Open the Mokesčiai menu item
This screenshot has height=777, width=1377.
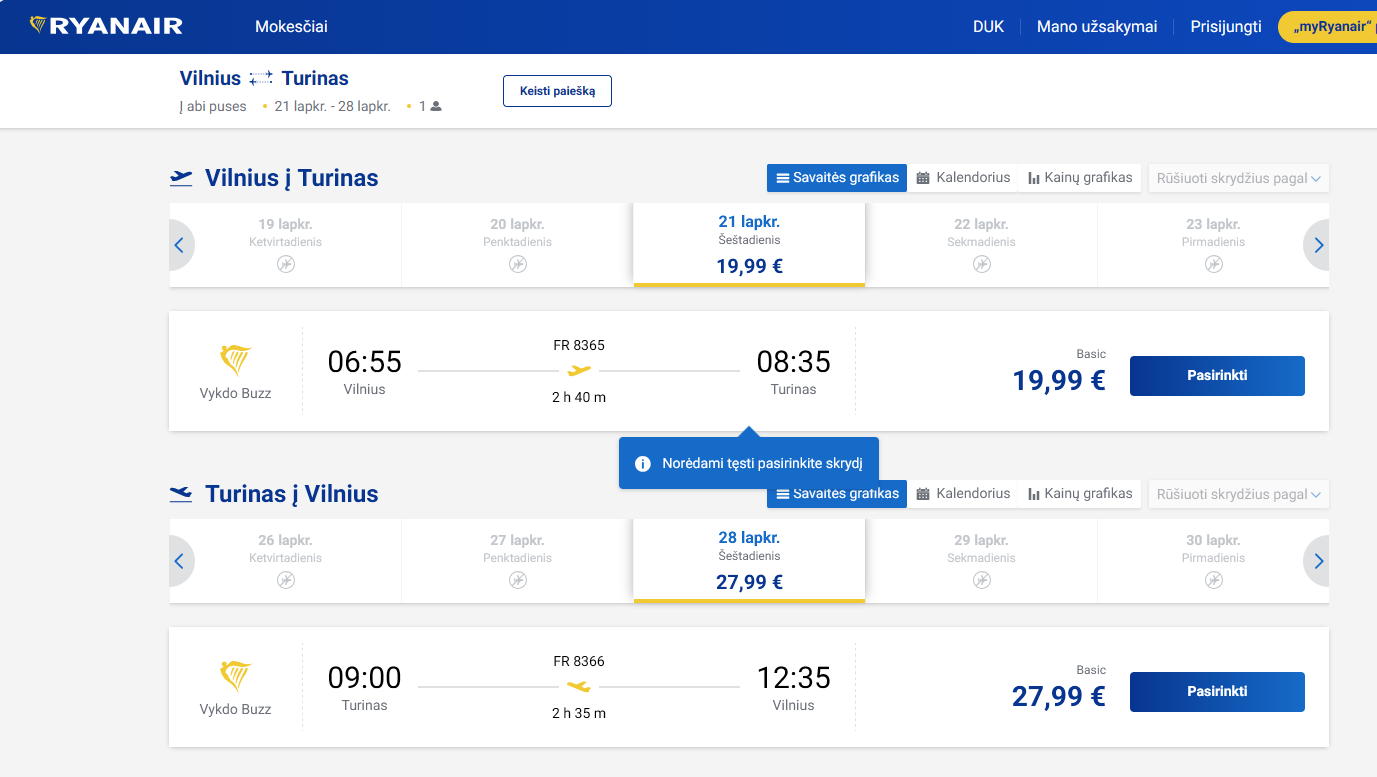[x=291, y=27]
